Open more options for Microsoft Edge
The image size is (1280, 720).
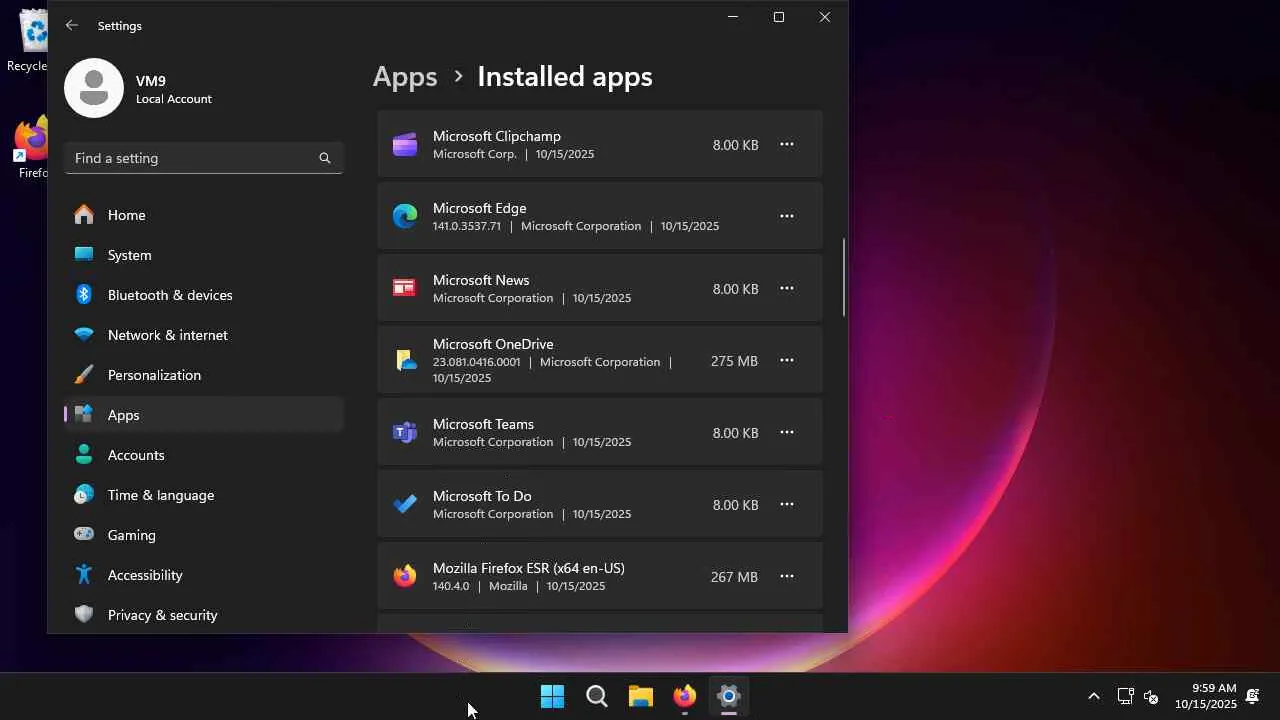tap(787, 216)
